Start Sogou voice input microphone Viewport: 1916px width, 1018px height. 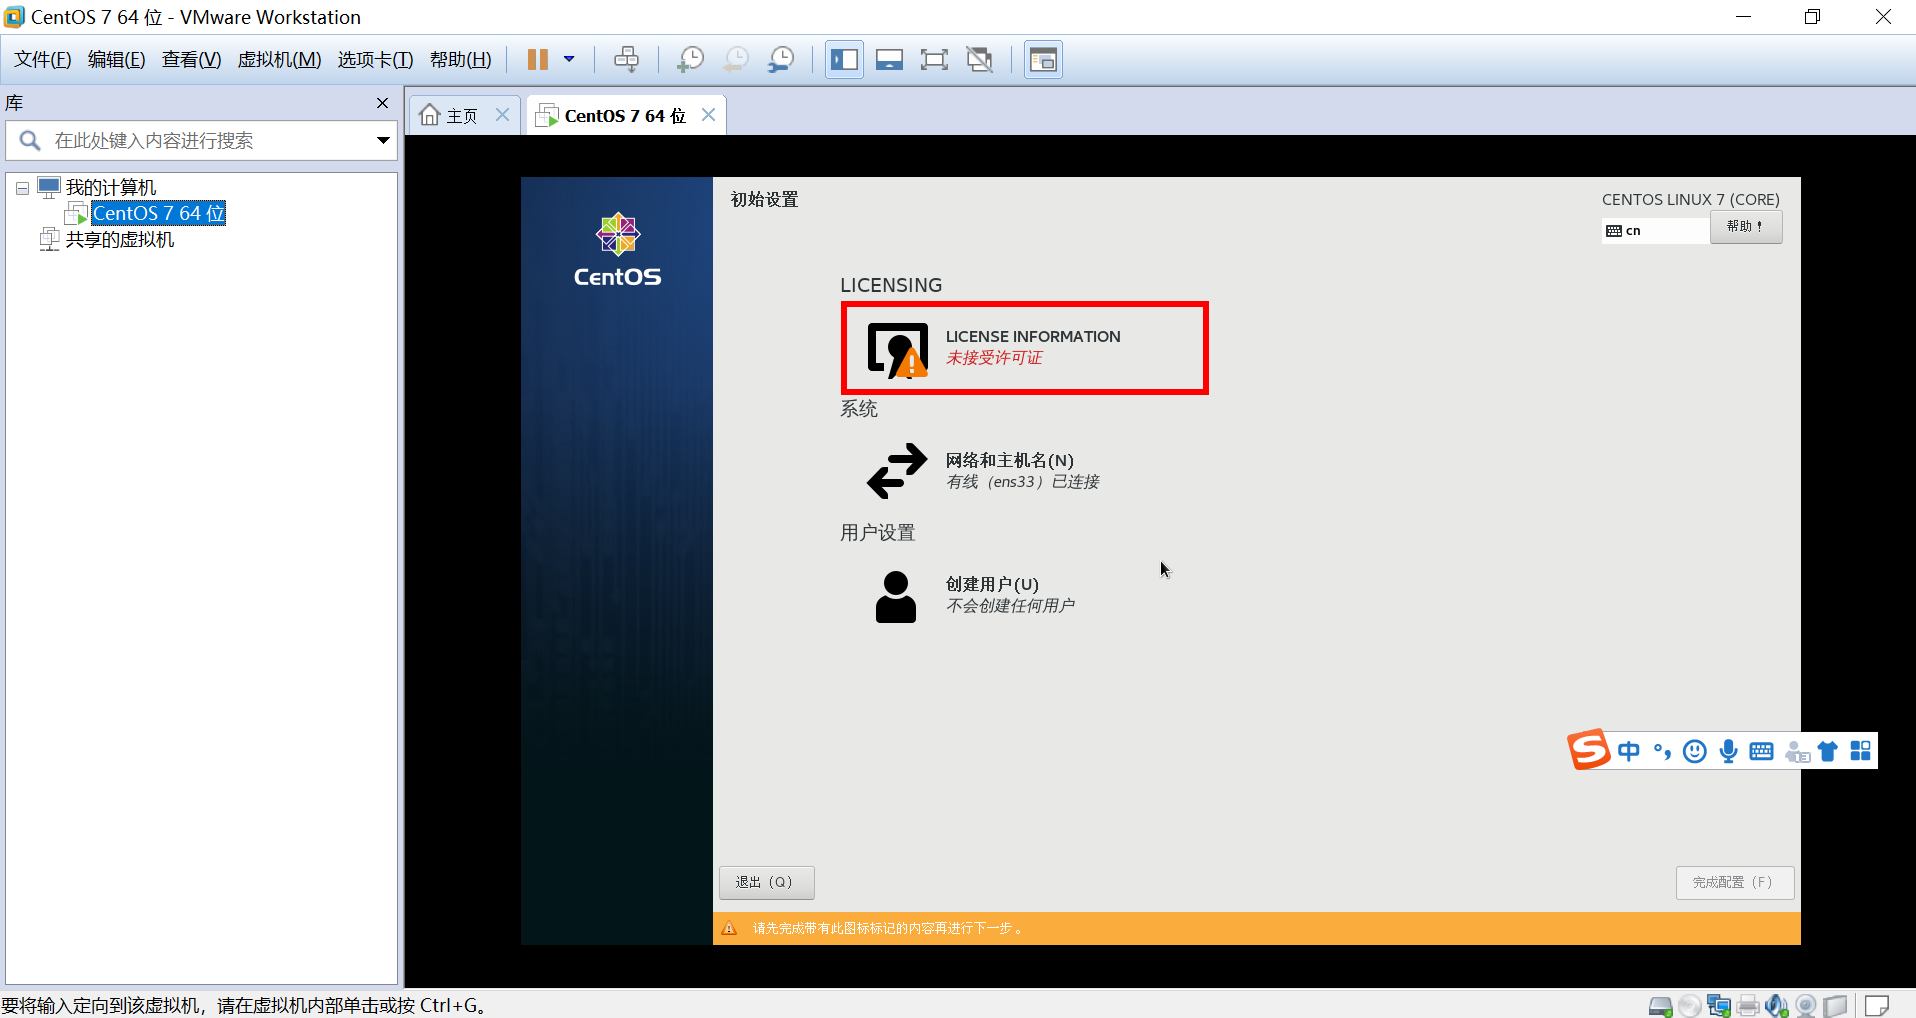point(1729,751)
